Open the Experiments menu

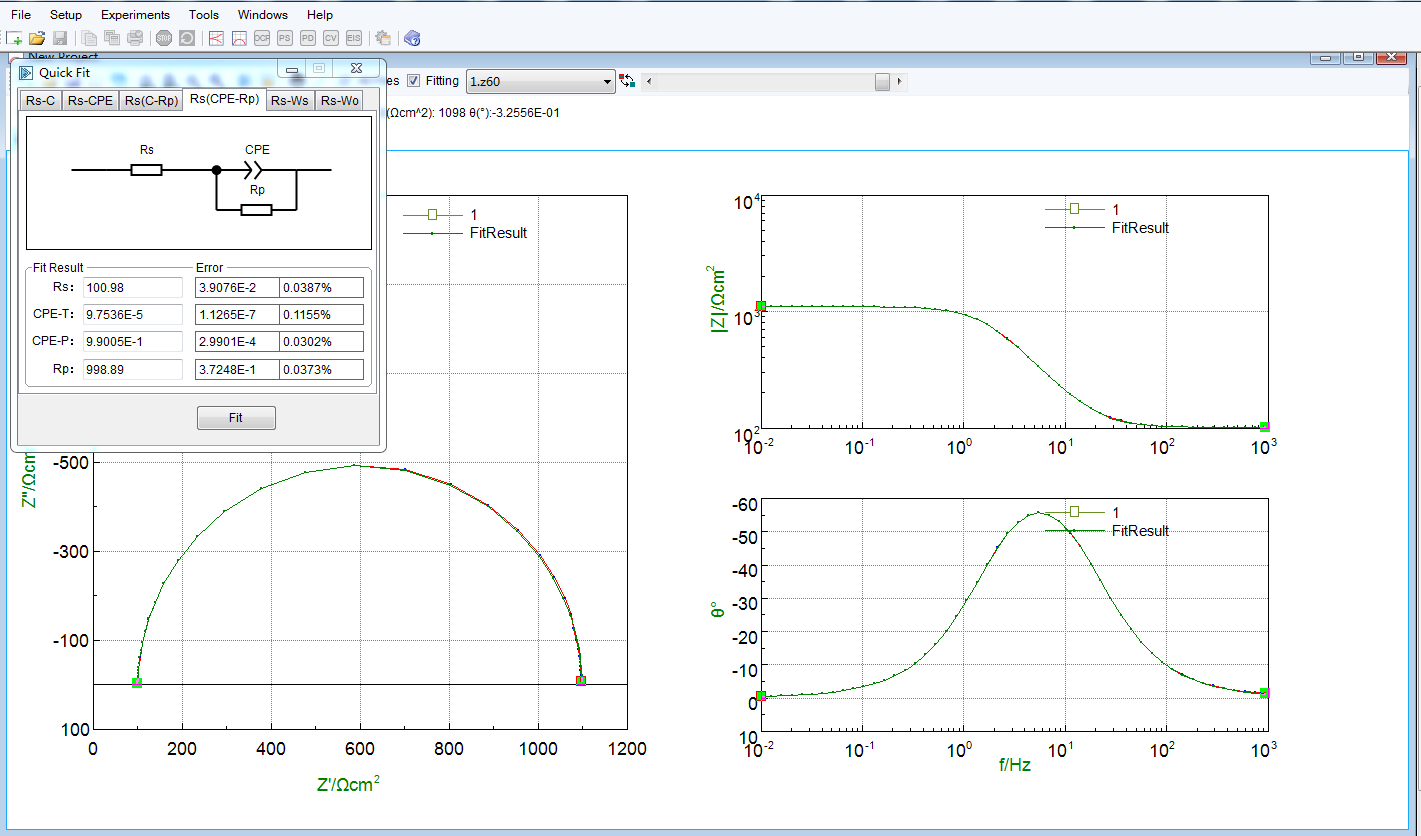click(135, 15)
